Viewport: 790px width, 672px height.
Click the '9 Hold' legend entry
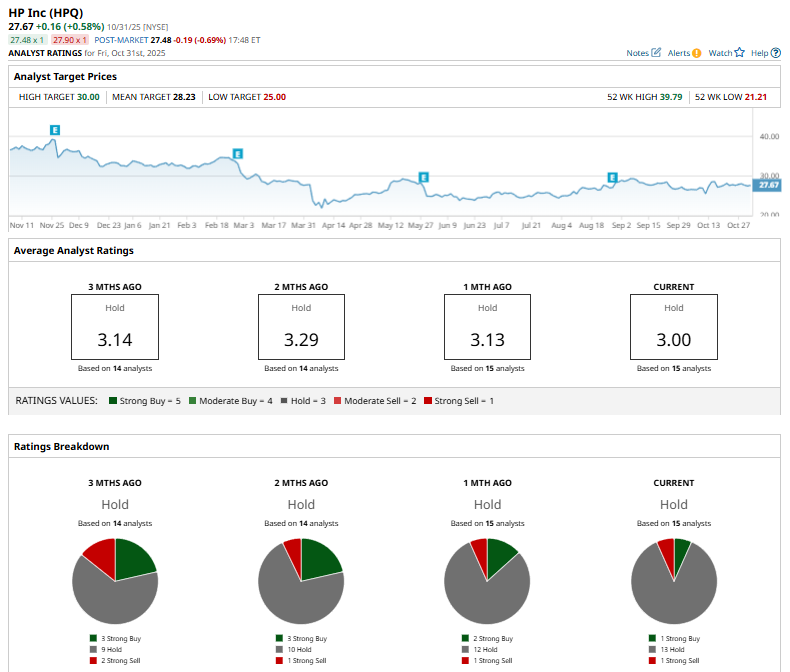(106, 649)
